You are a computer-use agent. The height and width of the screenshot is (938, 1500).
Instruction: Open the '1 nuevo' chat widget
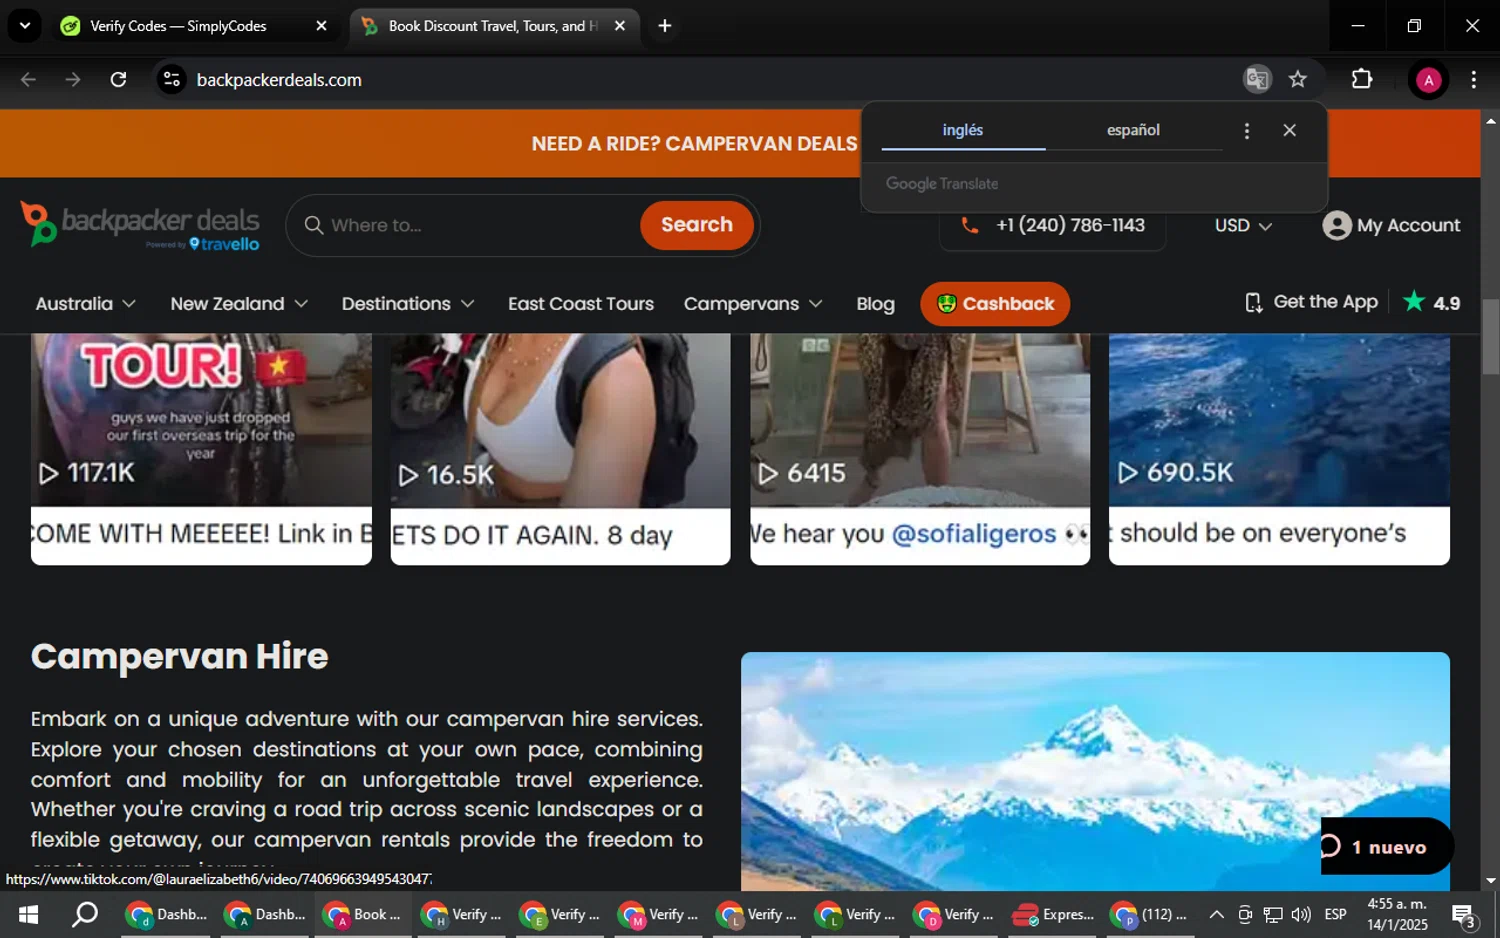point(1387,847)
